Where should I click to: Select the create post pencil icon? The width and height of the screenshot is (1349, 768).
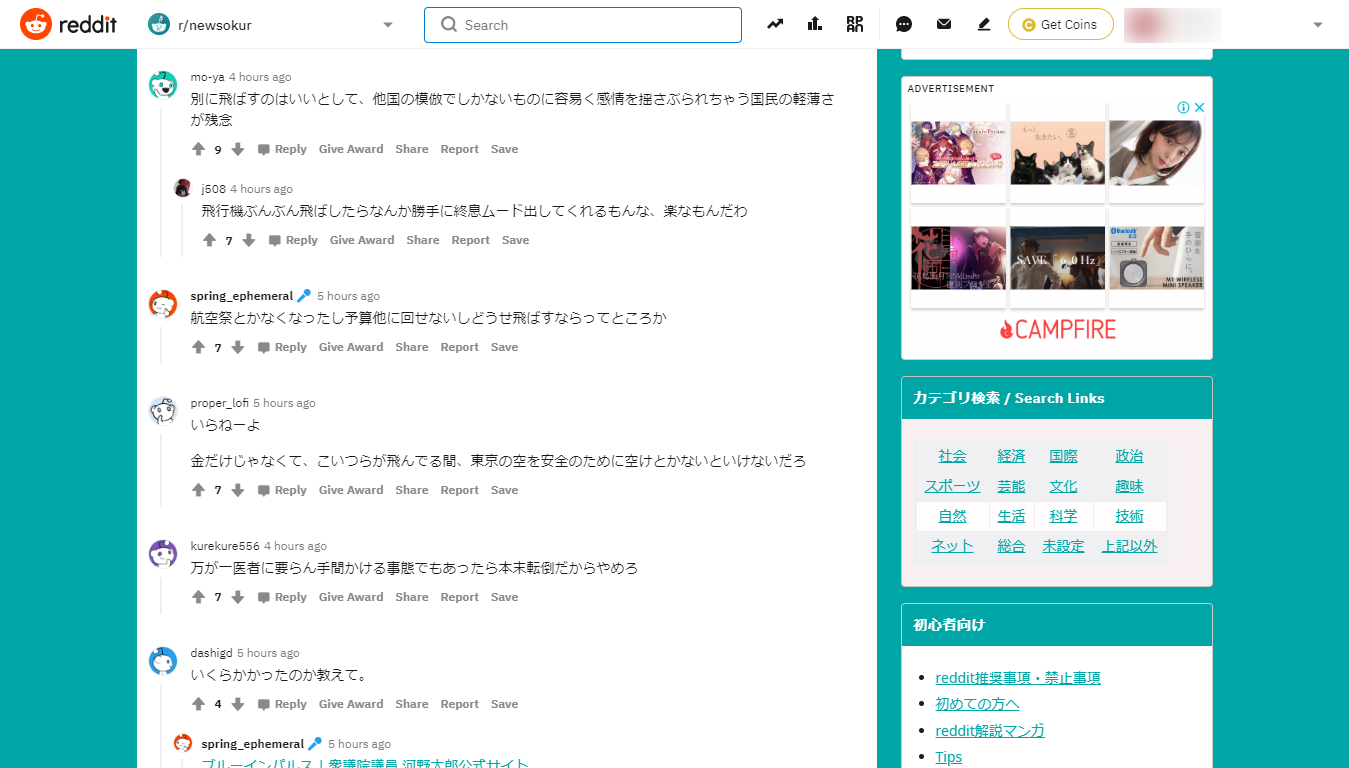click(984, 24)
